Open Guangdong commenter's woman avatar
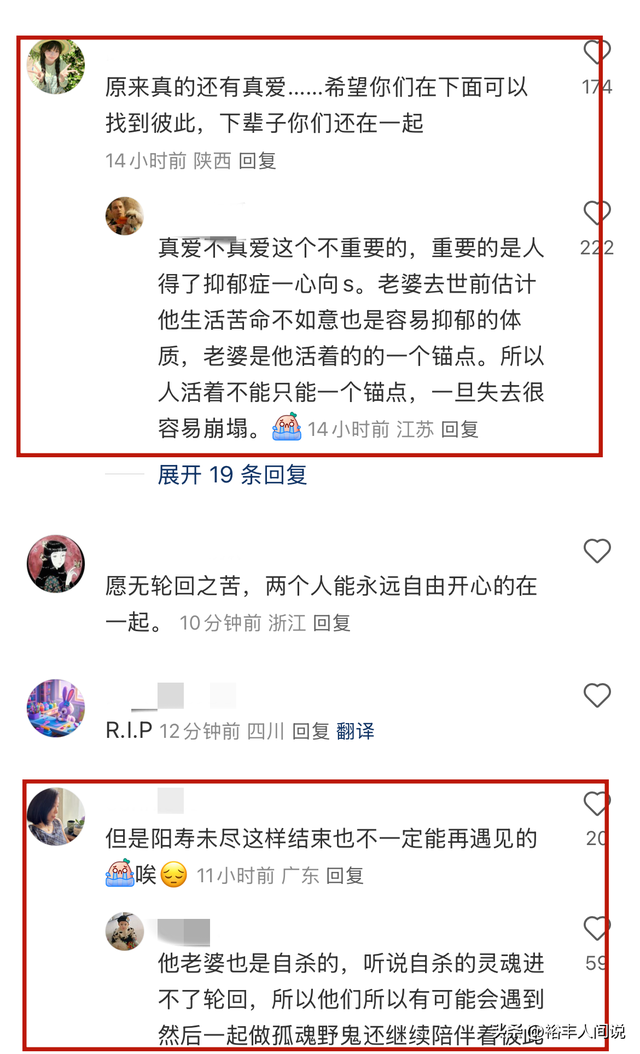Screen dimensions: 640x1054 (x=56, y=816)
